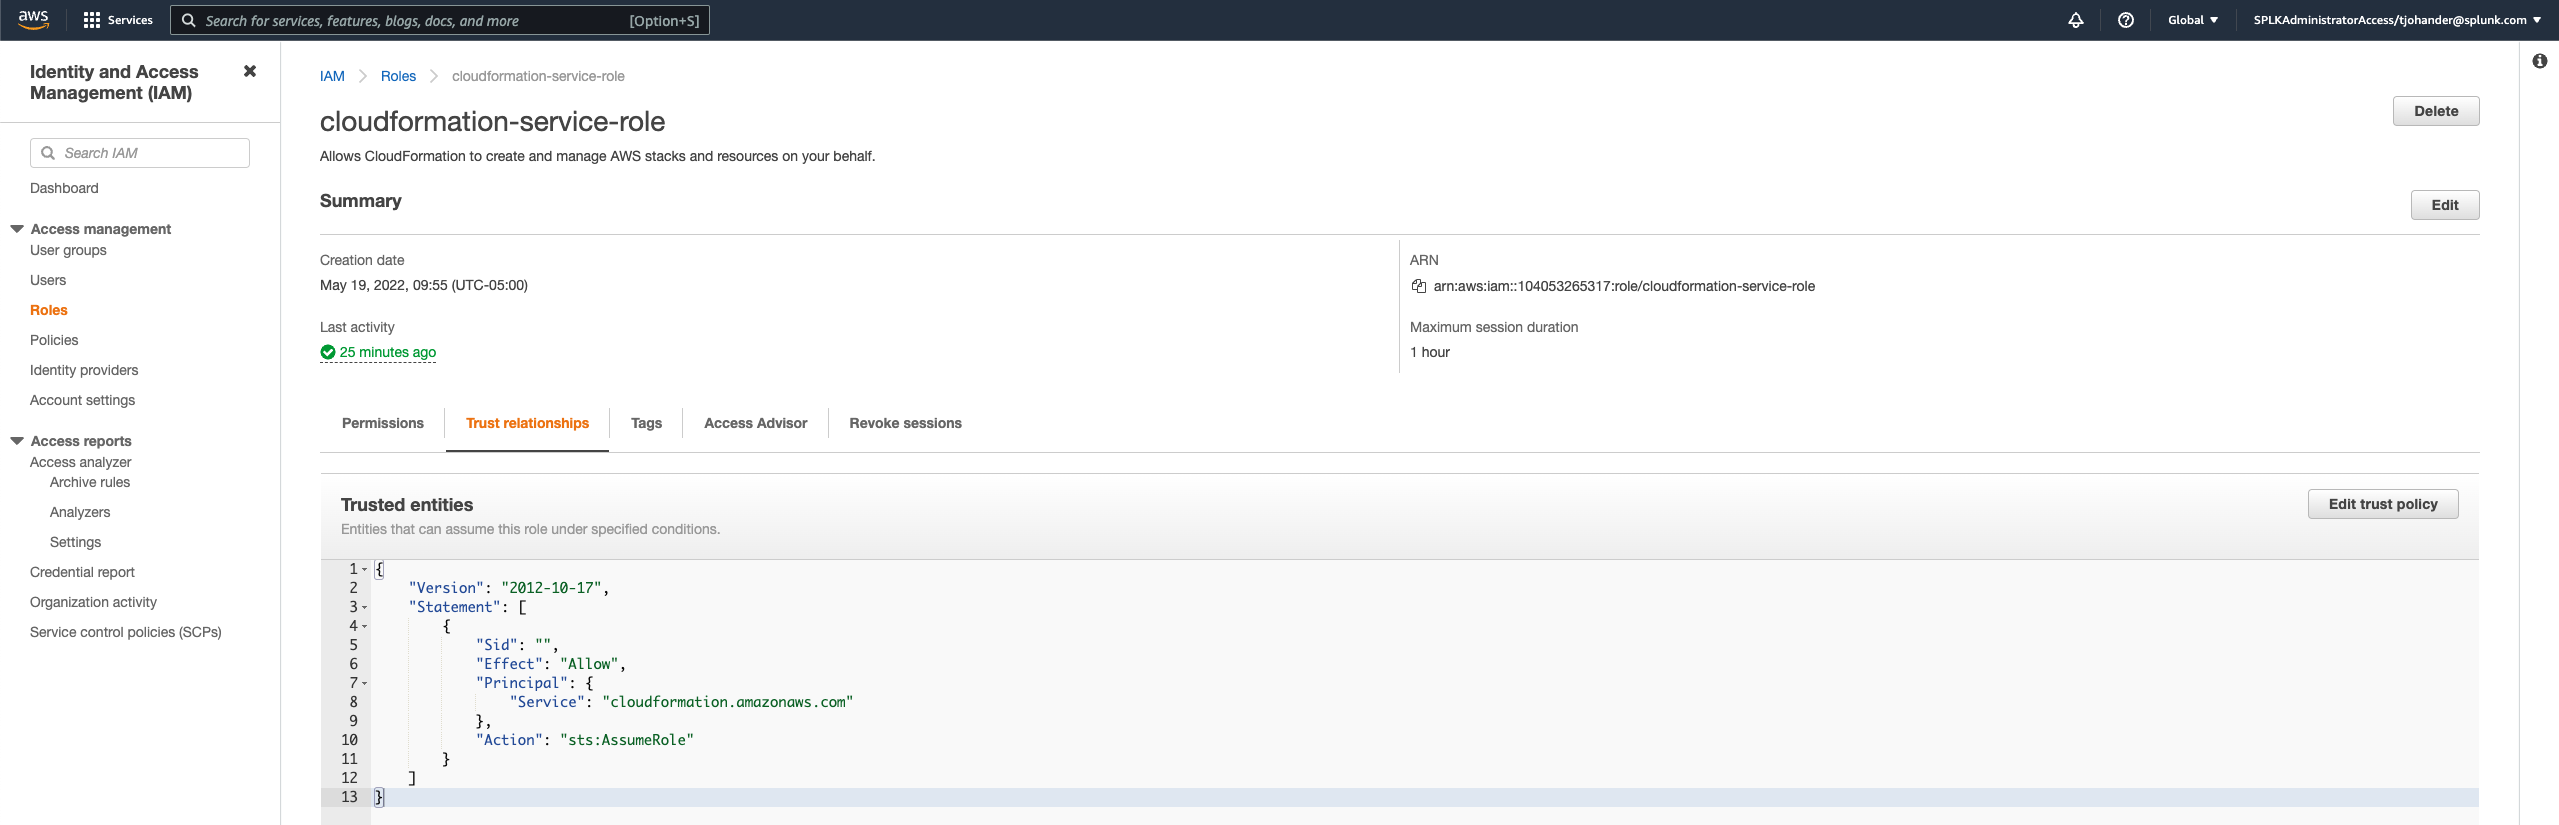
Task: Click the notifications bell icon
Action: (2076, 20)
